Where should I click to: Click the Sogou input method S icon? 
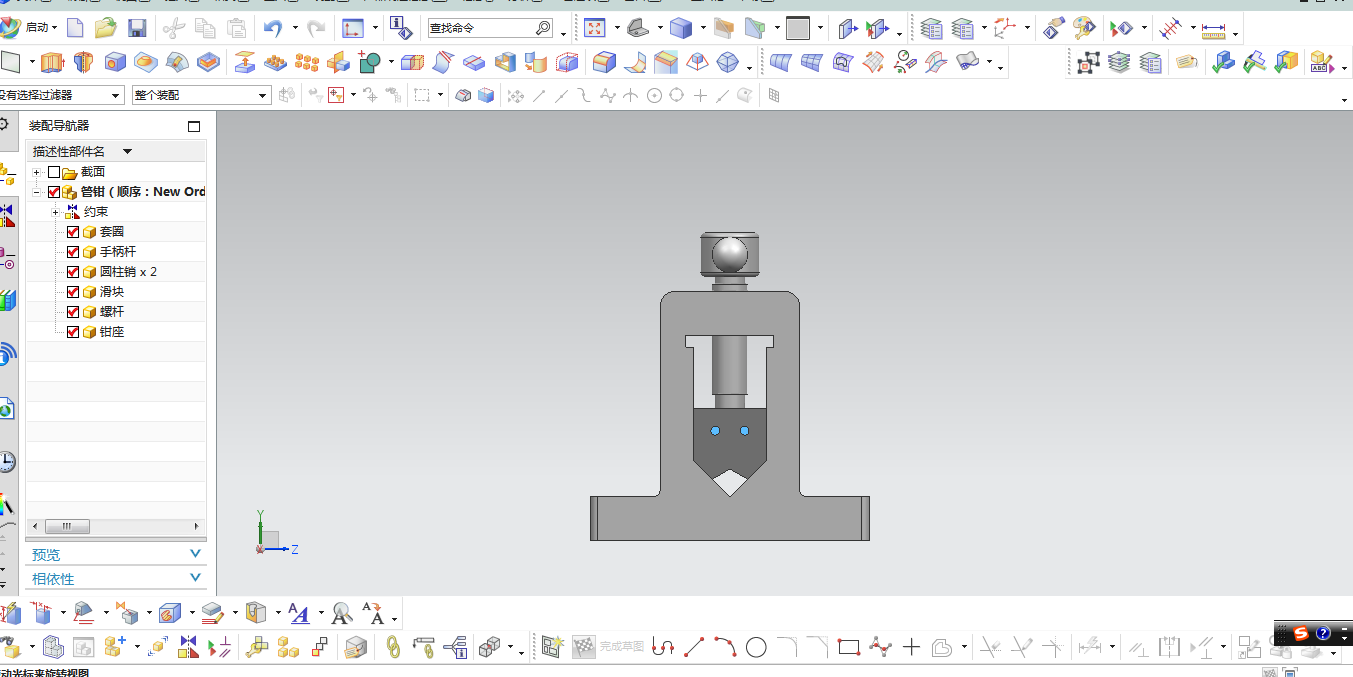[x=1300, y=633]
